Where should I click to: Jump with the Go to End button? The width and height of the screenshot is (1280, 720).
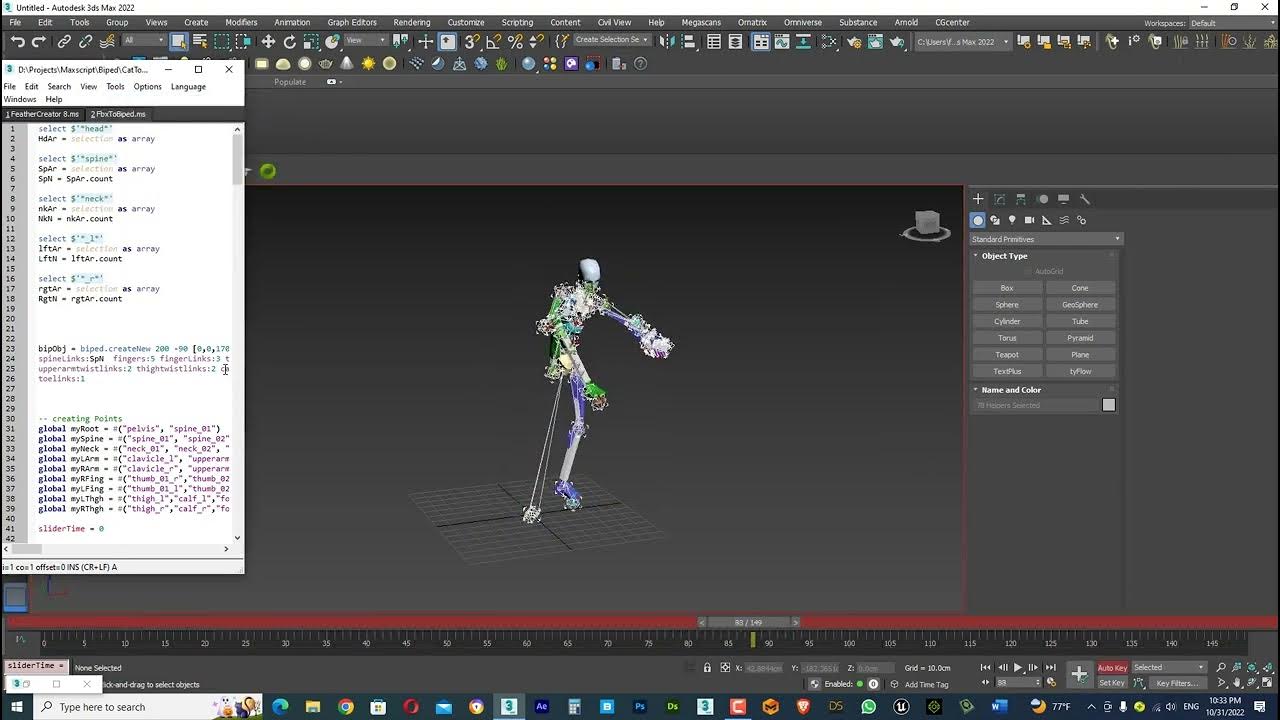[1051, 667]
